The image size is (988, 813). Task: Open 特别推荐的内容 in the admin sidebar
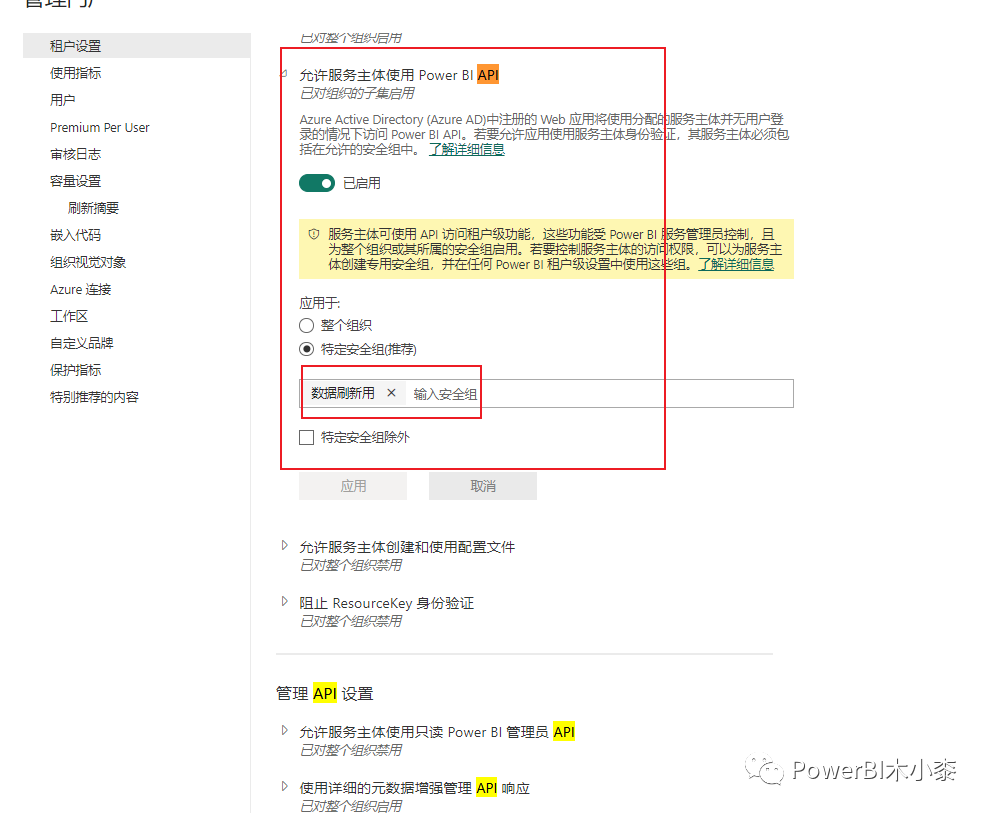click(x=95, y=398)
